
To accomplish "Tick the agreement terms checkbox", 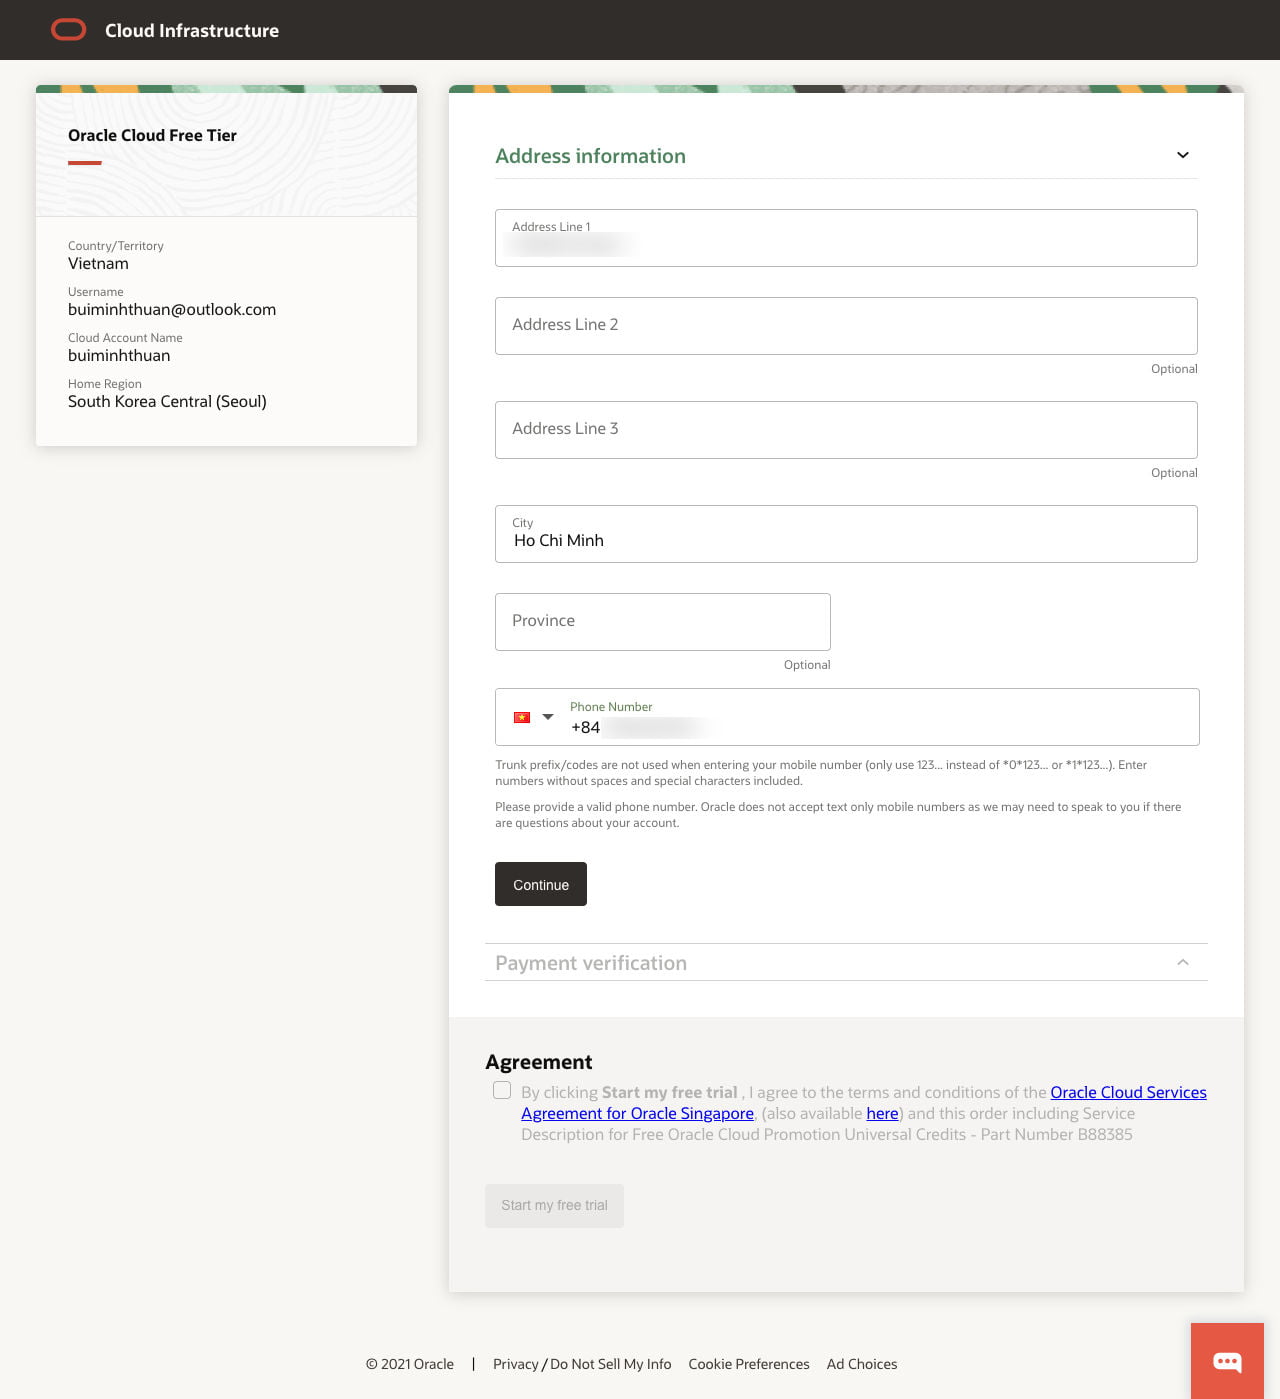I will [x=502, y=1090].
